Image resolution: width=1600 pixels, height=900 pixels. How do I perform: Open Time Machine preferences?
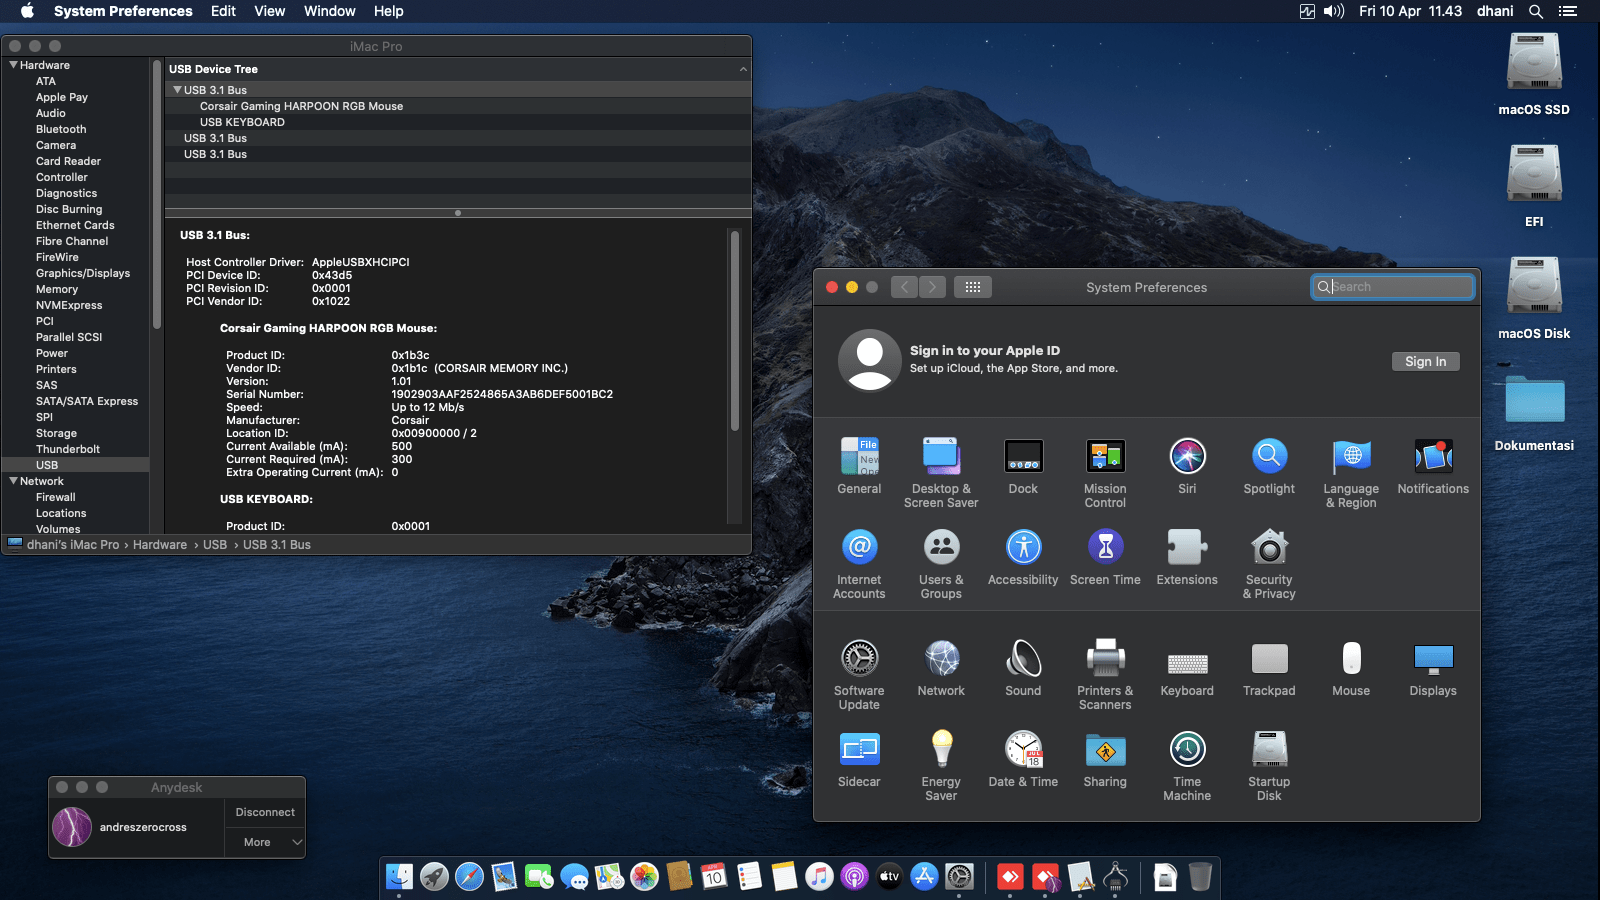point(1187,766)
